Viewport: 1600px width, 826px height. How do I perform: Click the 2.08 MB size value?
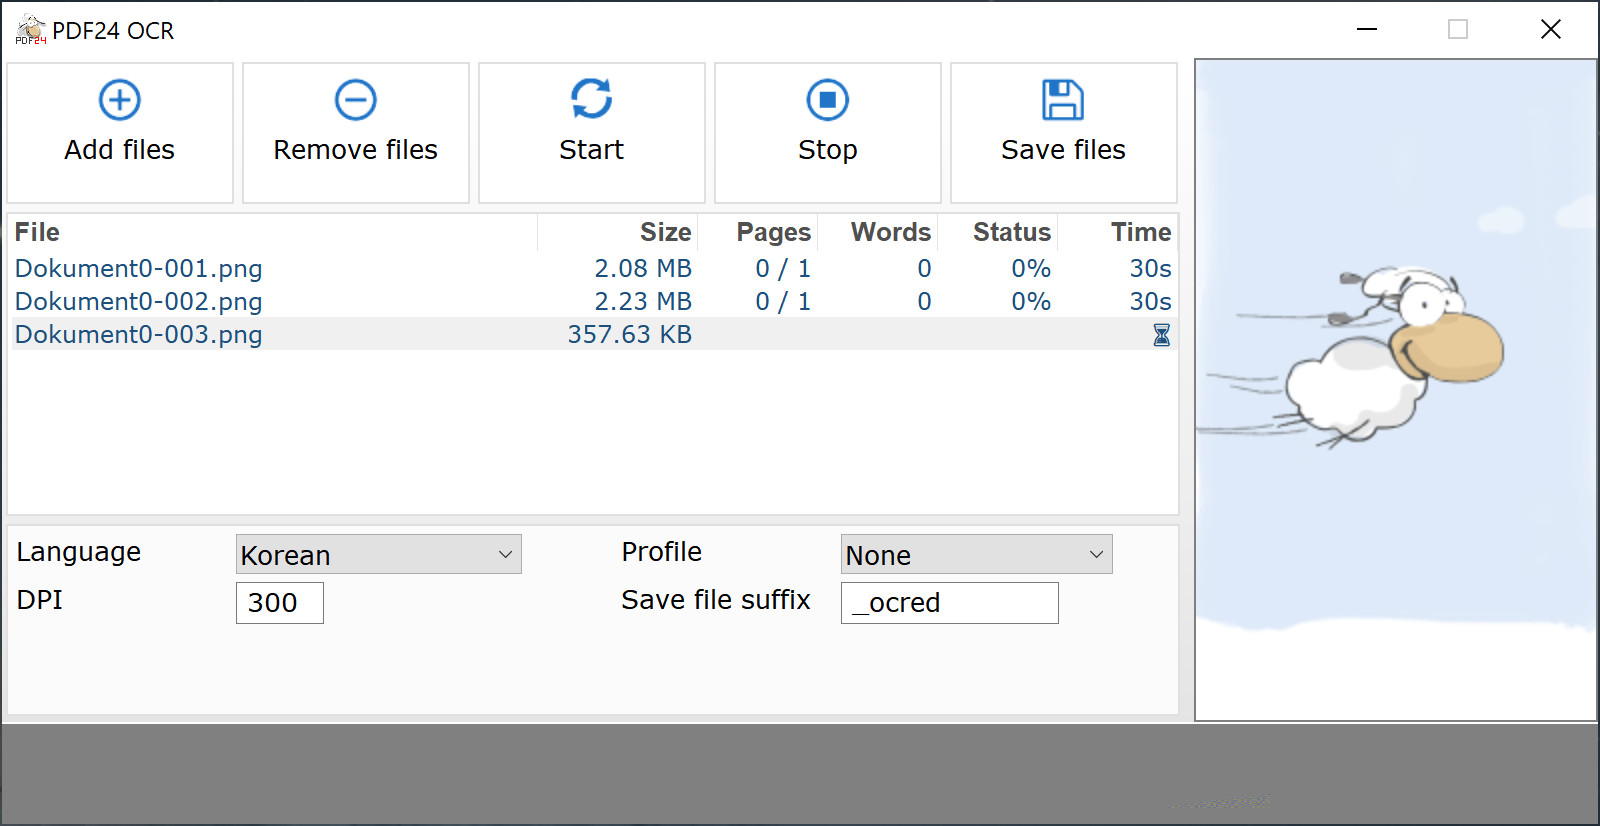[643, 268]
